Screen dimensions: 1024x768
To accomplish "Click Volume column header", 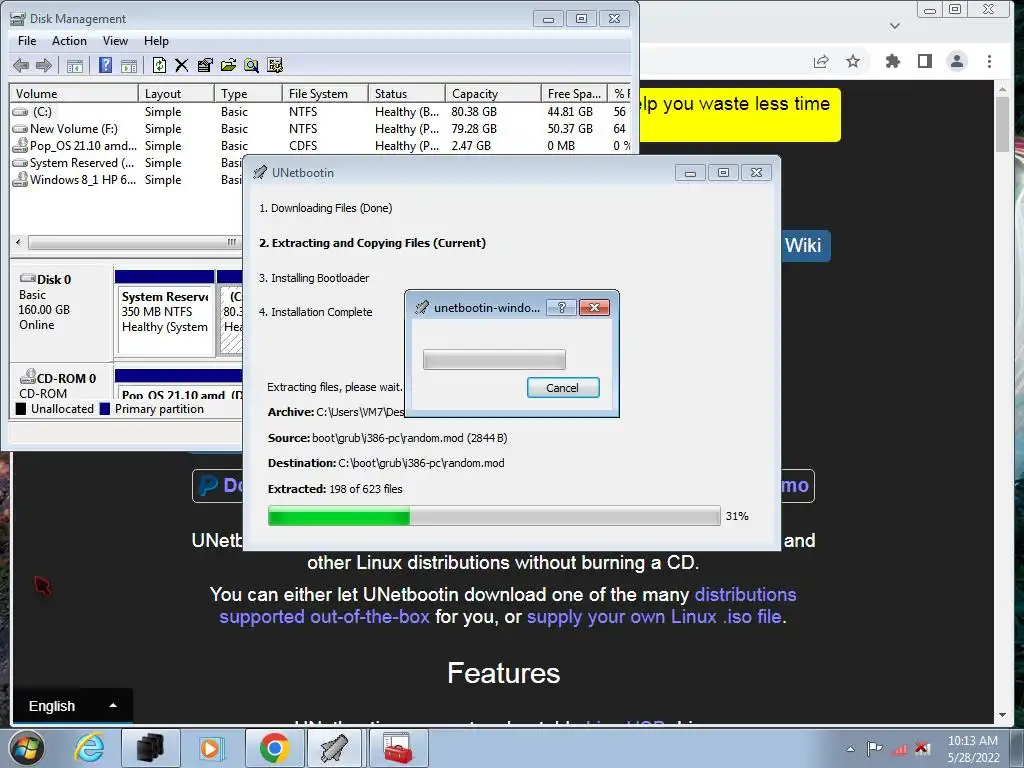I will pyautogui.click(x=74, y=93).
